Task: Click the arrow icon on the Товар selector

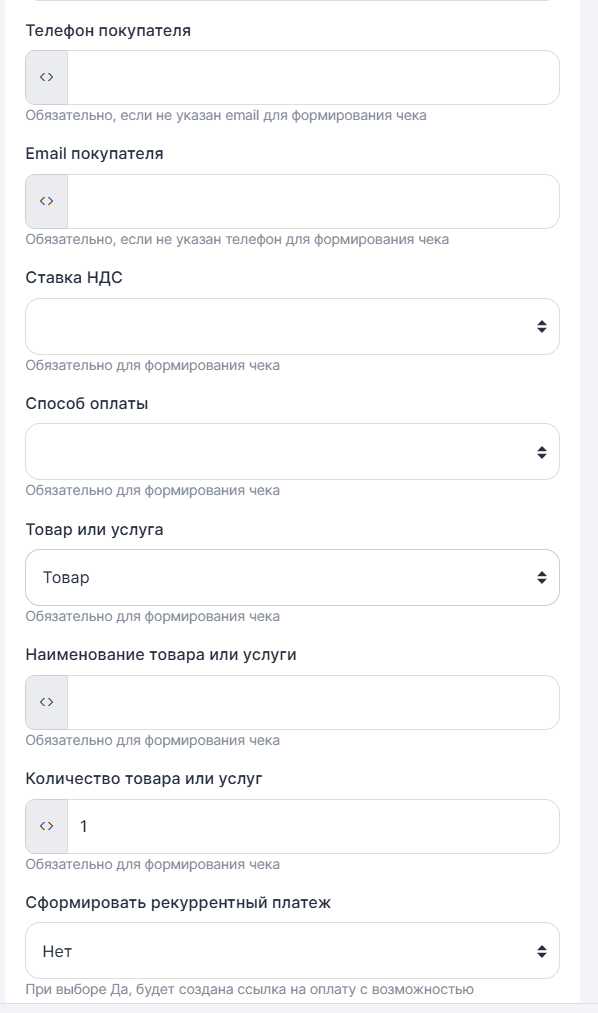Action: [x=541, y=577]
